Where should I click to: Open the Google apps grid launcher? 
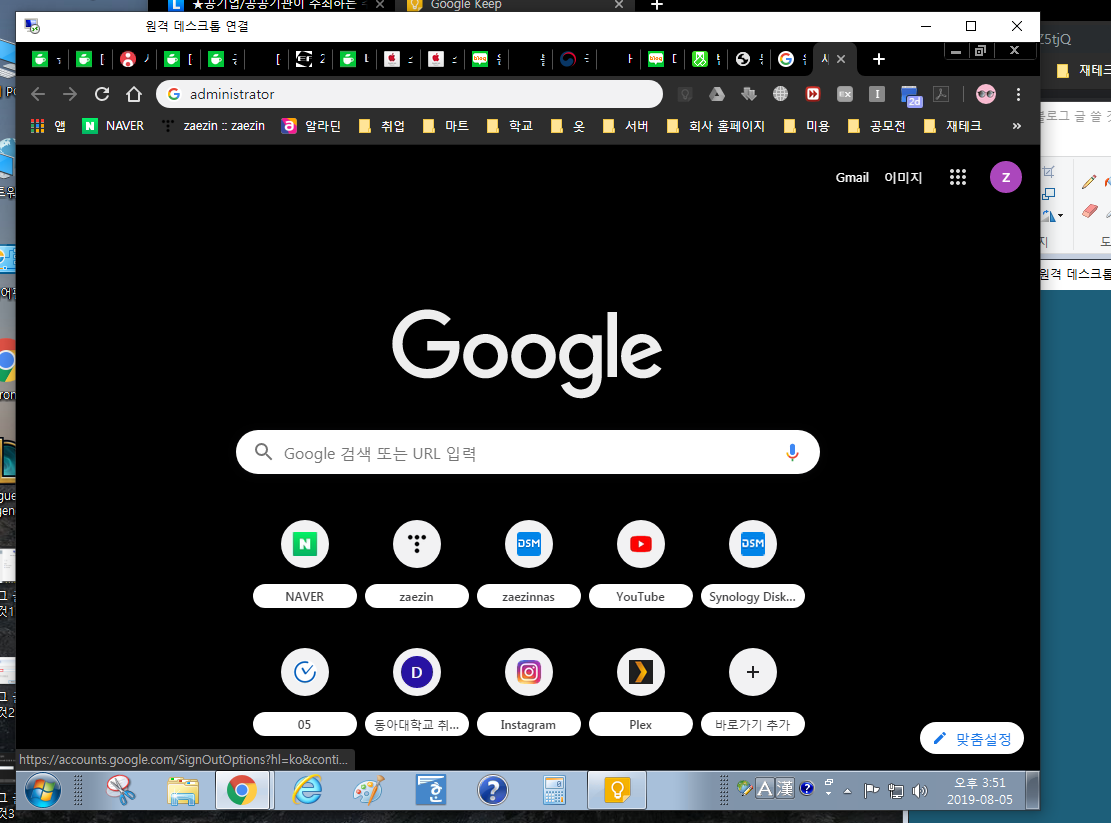click(958, 177)
